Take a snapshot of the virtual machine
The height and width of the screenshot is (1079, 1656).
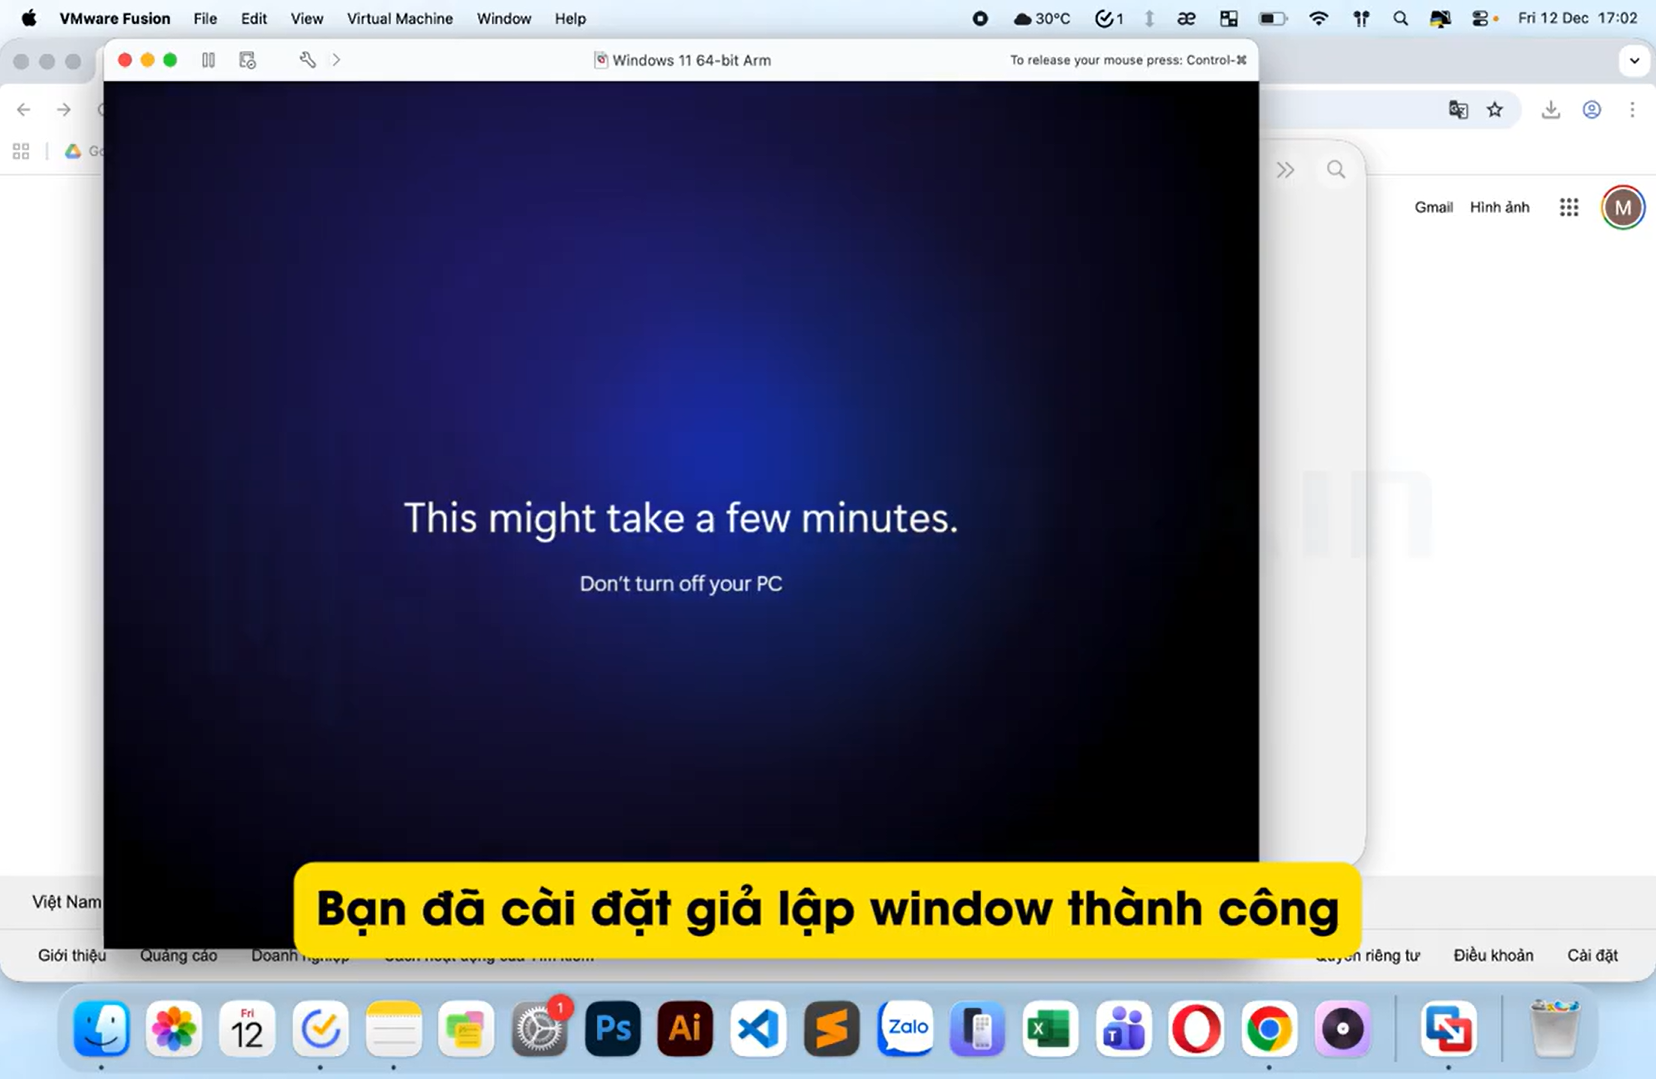246,60
